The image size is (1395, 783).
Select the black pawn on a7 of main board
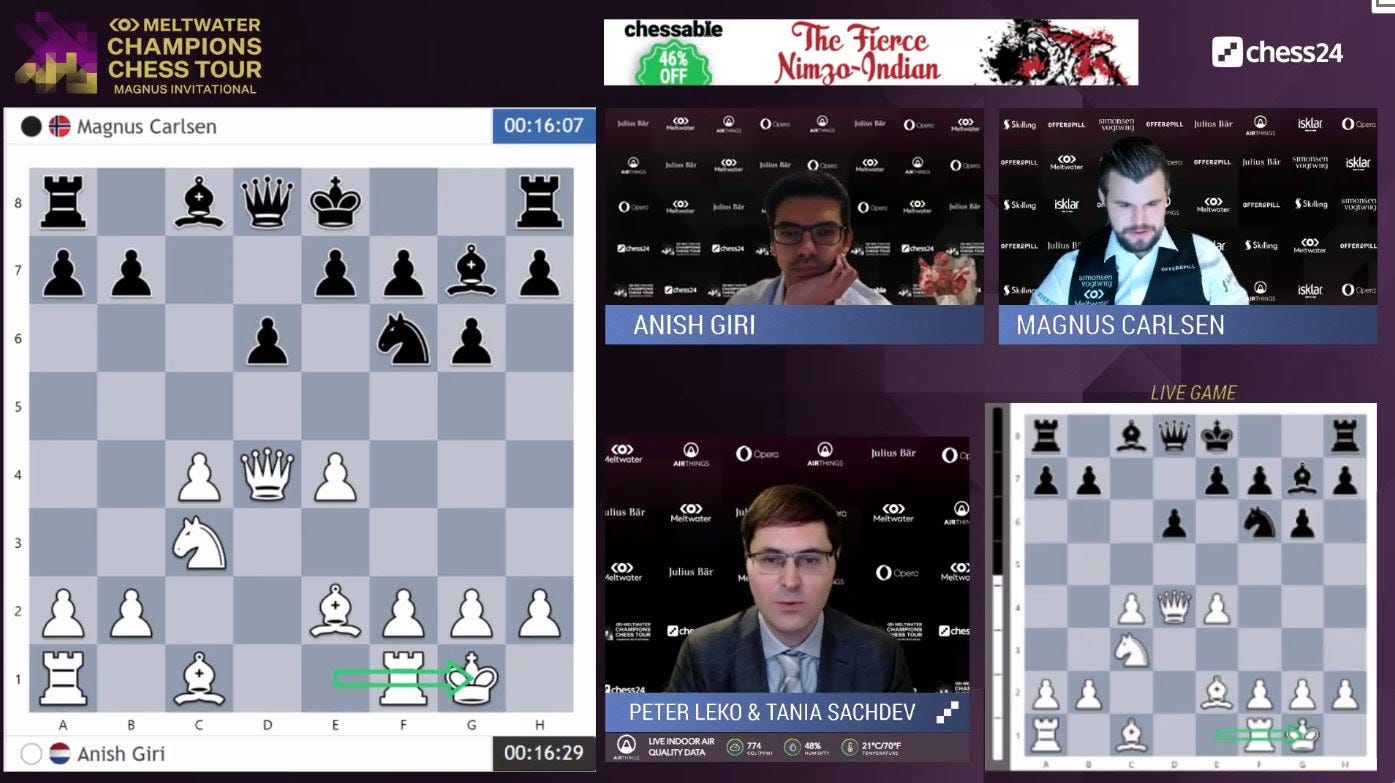pos(63,272)
